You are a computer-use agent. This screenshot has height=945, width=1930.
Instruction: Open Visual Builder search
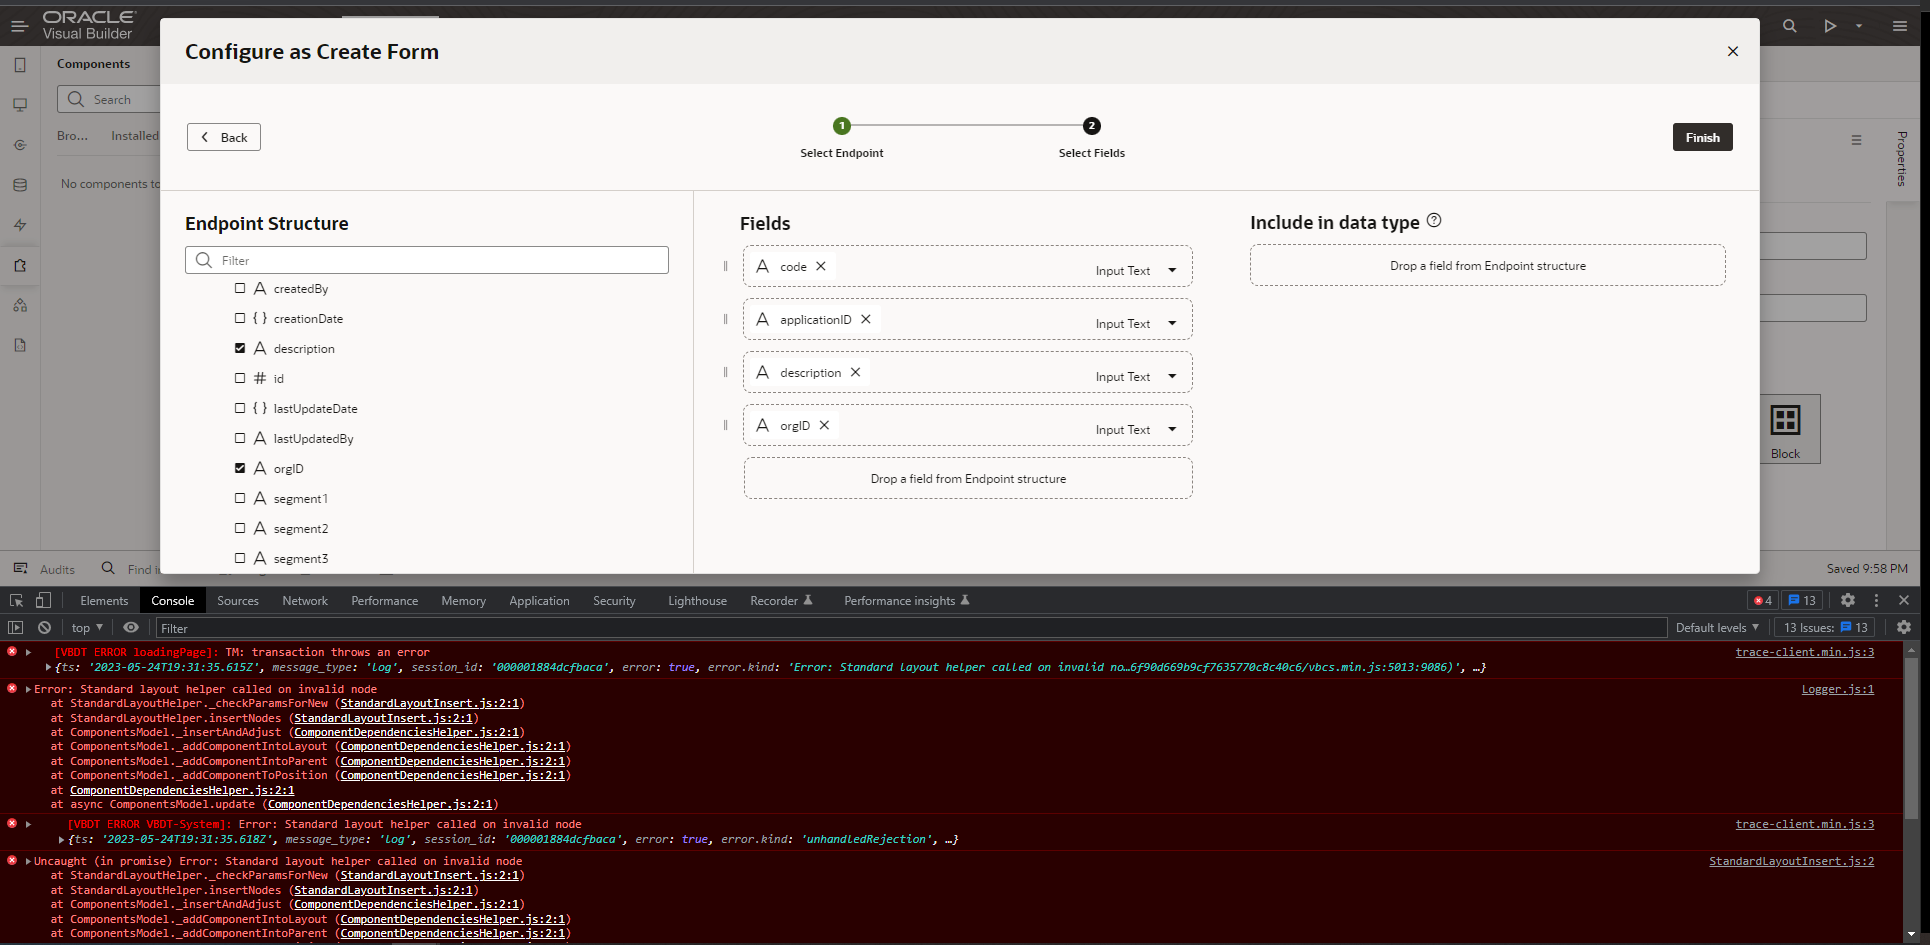click(1790, 26)
